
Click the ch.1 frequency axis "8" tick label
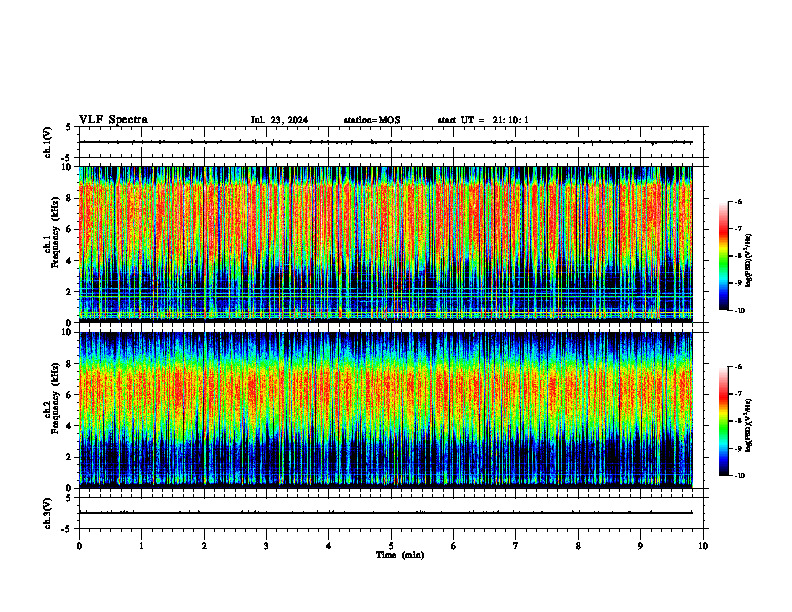click(70, 198)
